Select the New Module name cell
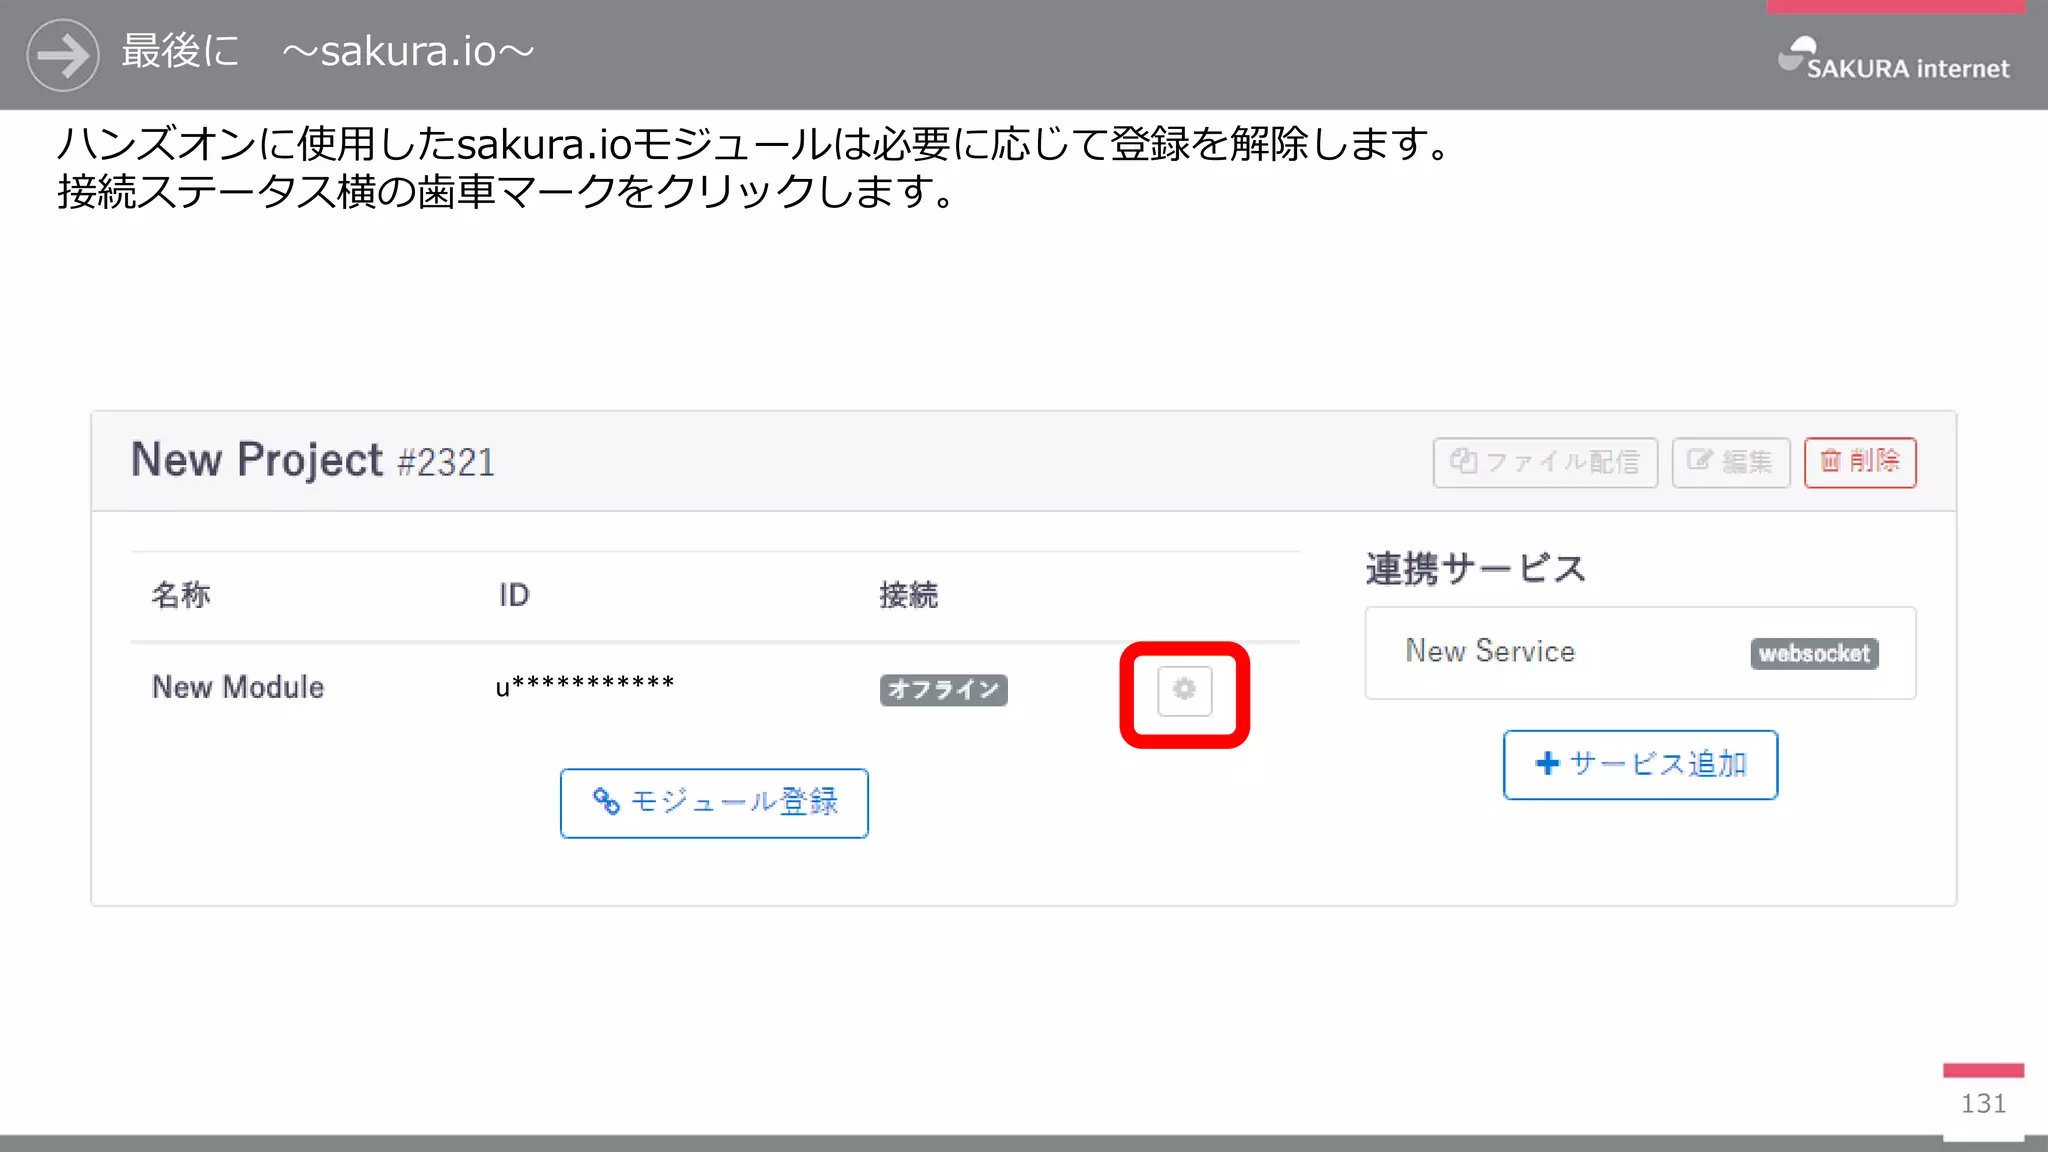The width and height of the screenshot is (2048, 1152). tap(238, 687)
